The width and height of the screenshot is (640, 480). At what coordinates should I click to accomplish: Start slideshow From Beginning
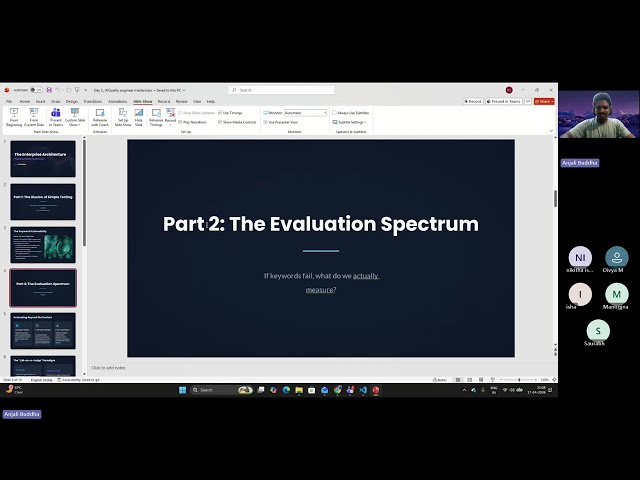(14, 117)
